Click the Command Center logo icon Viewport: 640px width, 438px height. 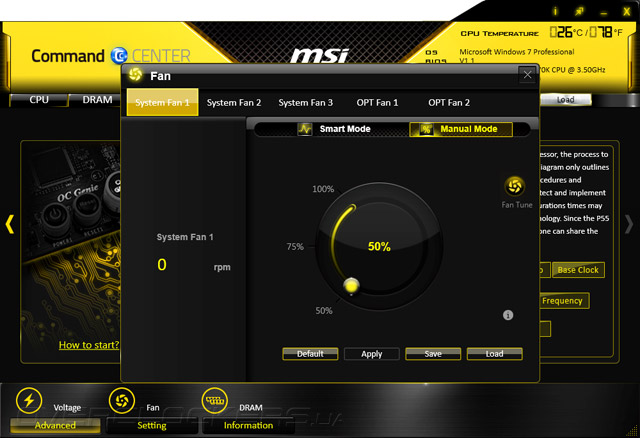(x=119, y=56)
